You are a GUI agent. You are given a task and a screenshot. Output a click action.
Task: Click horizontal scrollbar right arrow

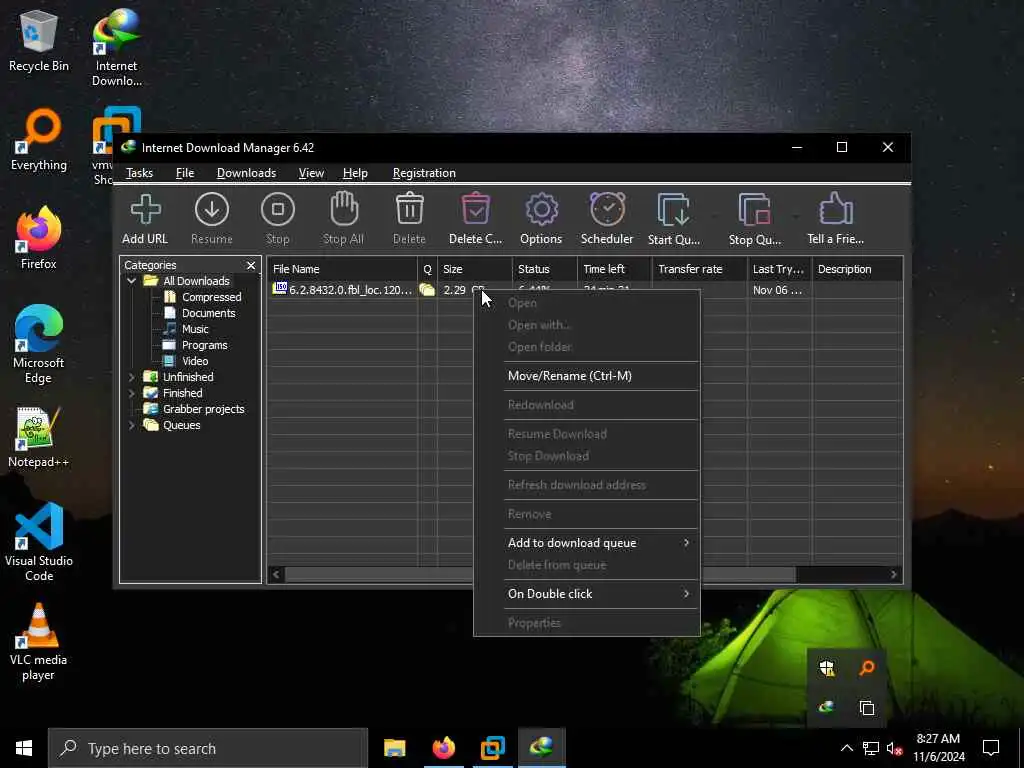click(893, 574)
